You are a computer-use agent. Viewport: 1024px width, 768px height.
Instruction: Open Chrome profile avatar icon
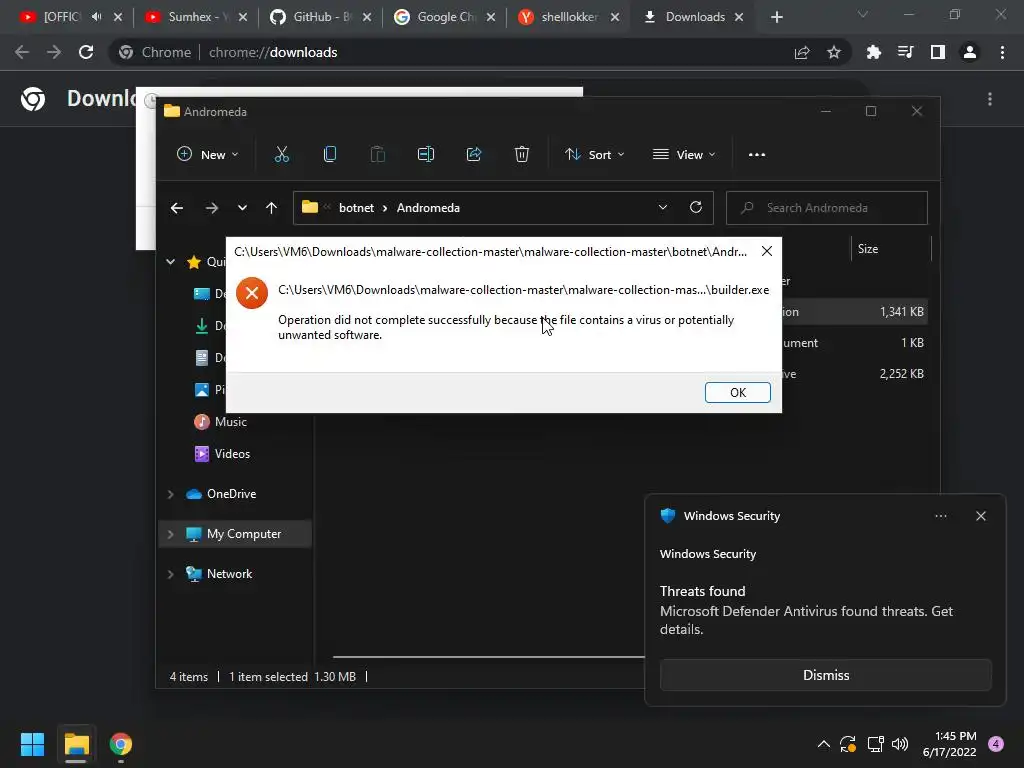(970, 52)
